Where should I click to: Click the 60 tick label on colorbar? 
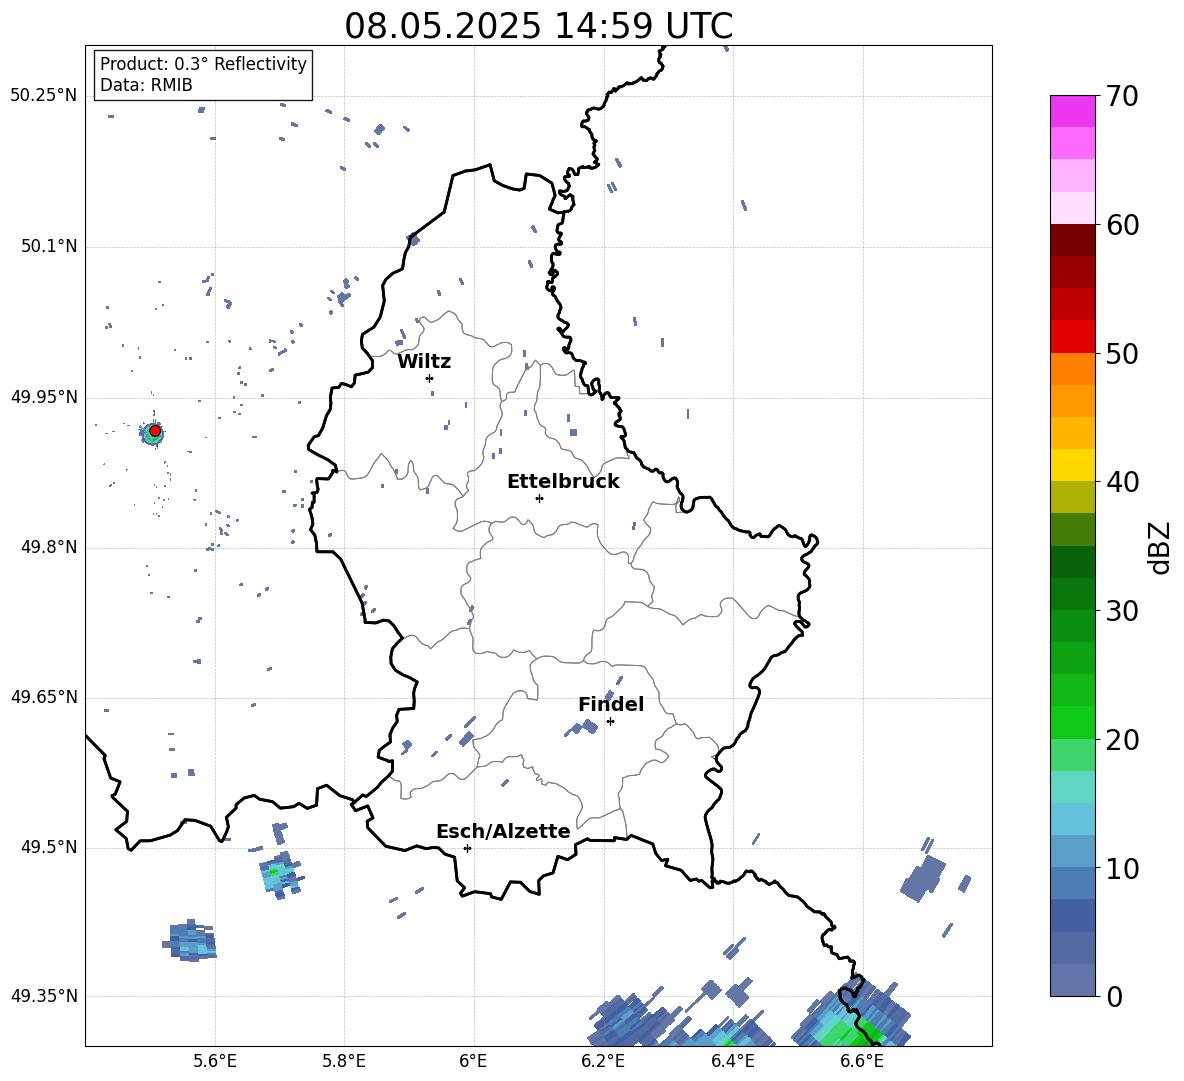point(1122,225)
